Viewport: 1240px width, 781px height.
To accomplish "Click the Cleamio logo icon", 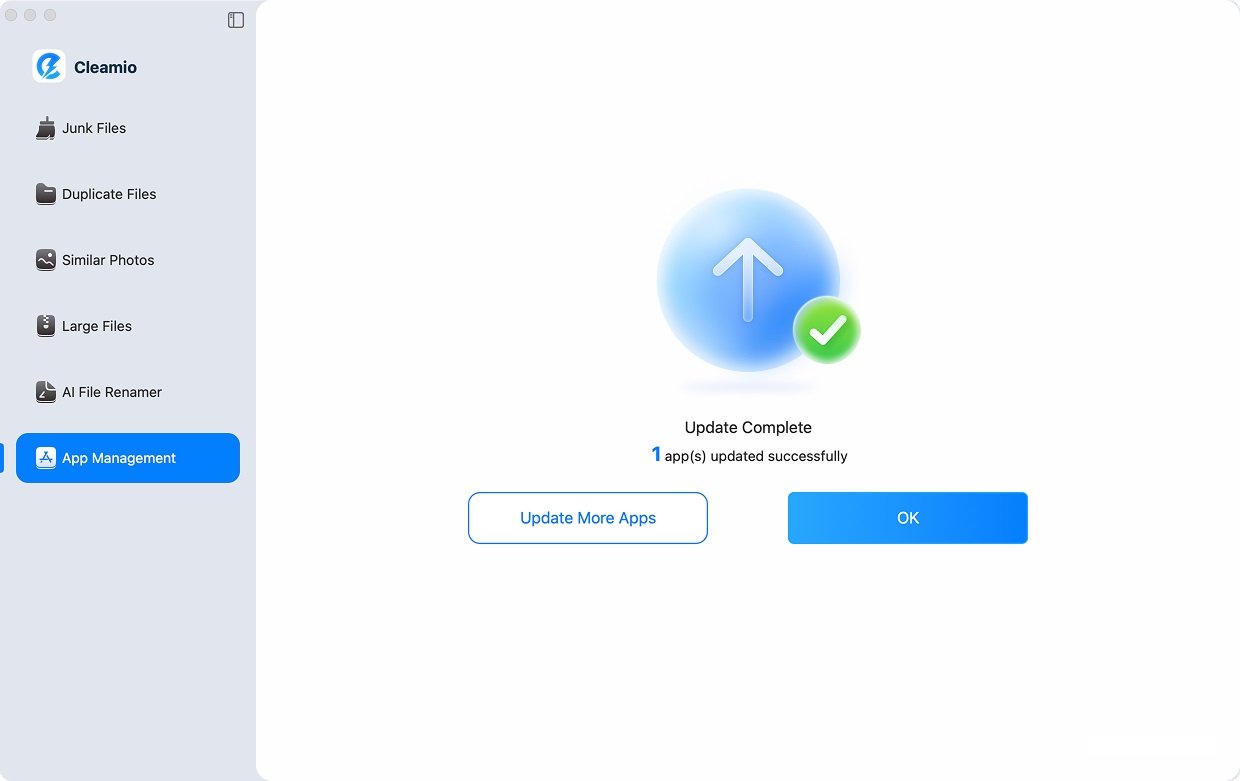I will pyautogui.click(x=48, y=66).
